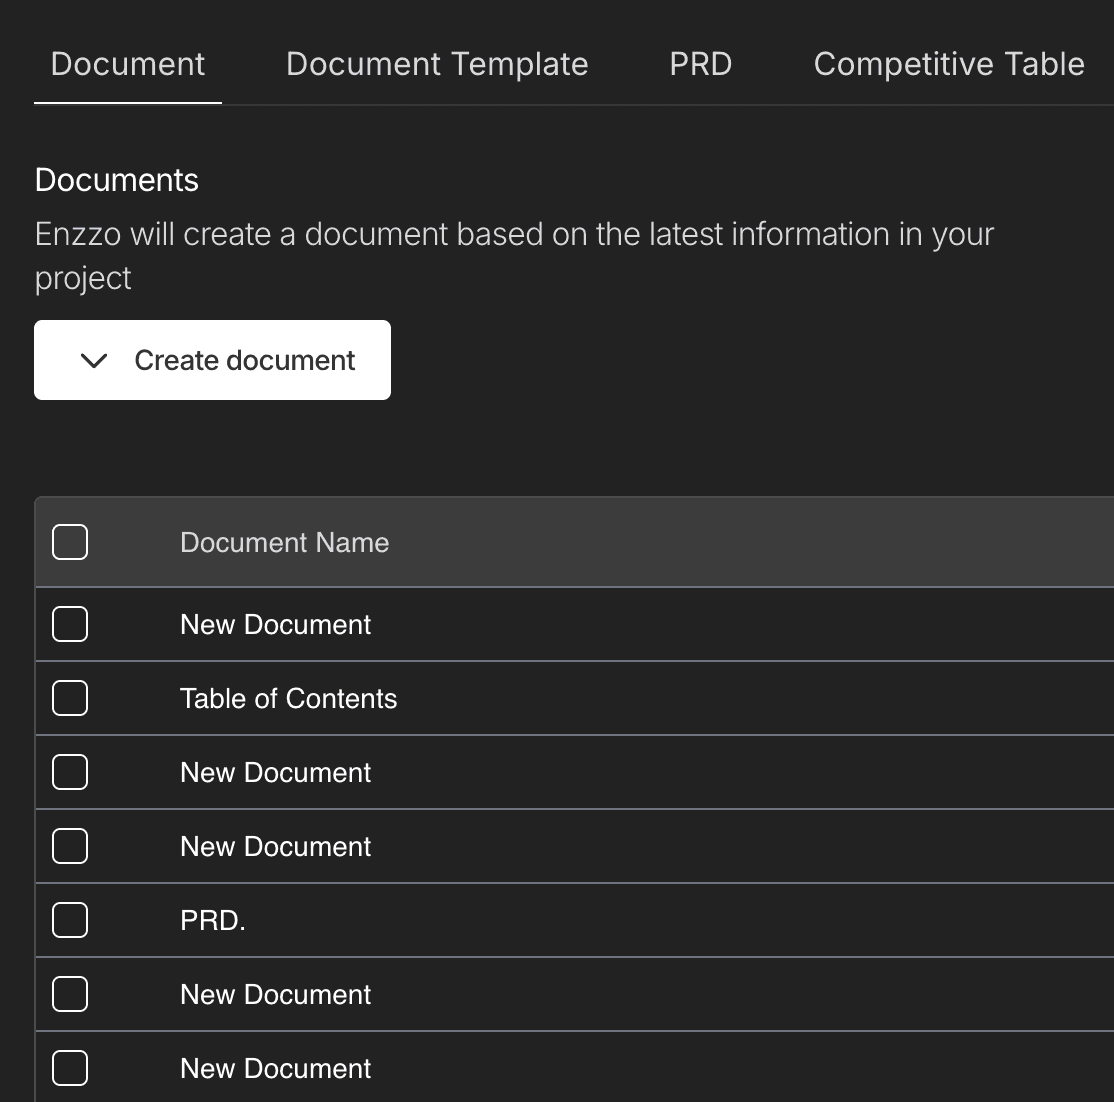The height and width of the screenshot is (1102, 1114).
Task: Tick the checkbox of the second New Document
Action: 70,772
